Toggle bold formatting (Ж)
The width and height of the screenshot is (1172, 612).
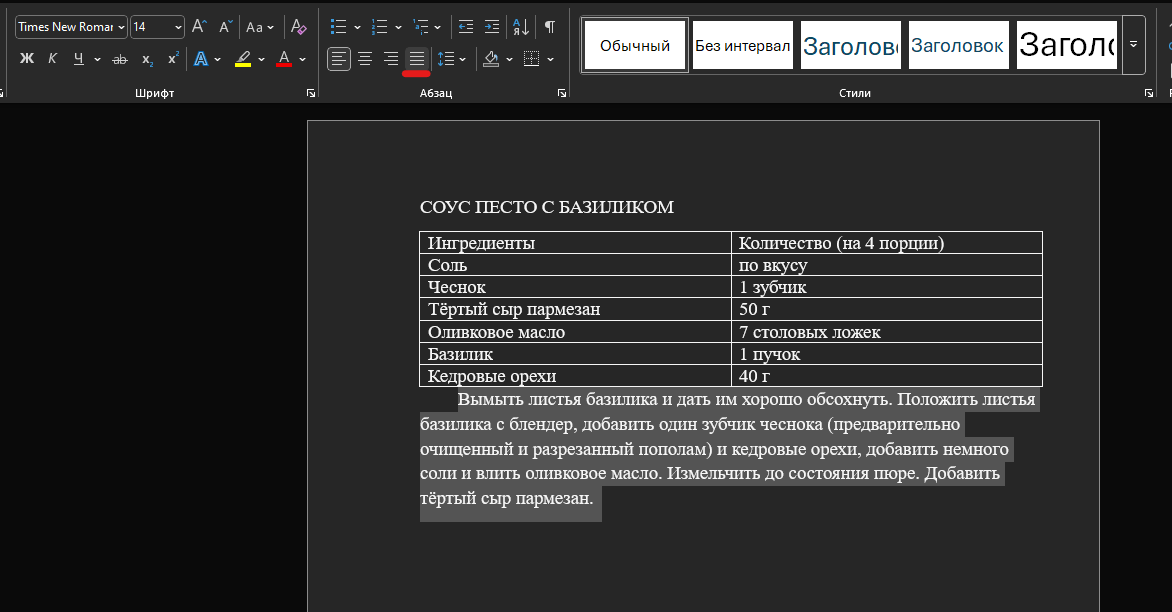pyautogui.click(x=27, y=58)
